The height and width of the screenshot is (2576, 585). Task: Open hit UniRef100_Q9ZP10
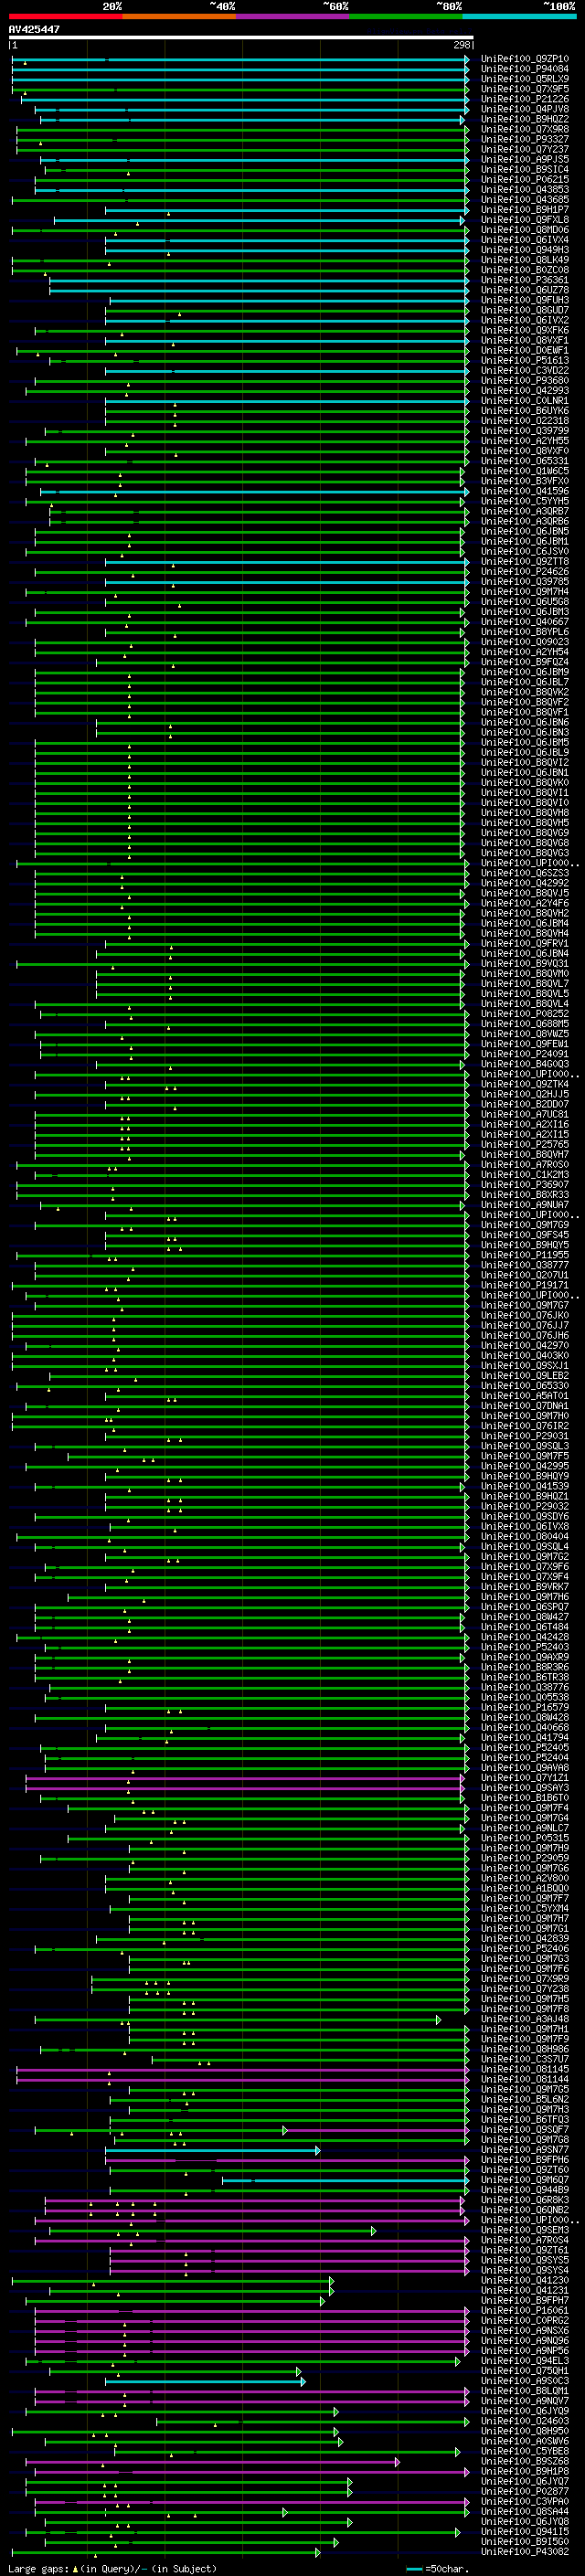525,59
